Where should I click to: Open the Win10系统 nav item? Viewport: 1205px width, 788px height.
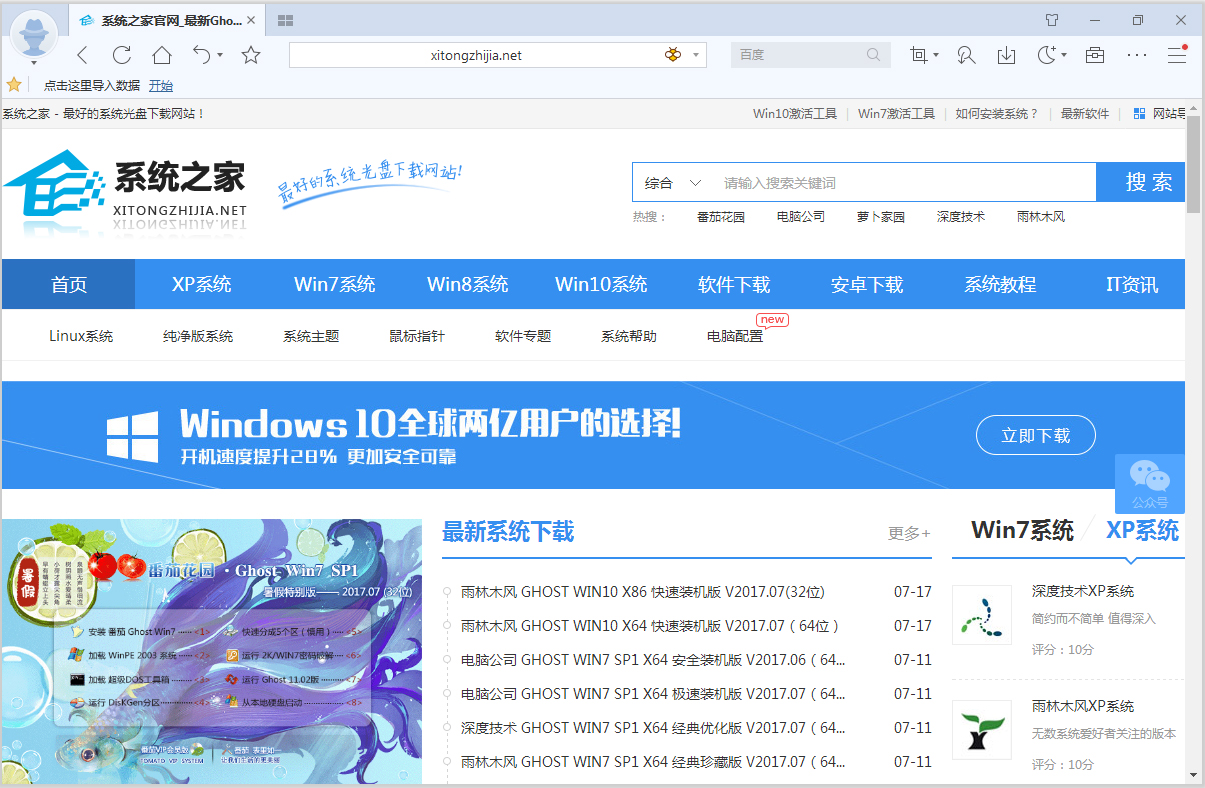(601, 284)
